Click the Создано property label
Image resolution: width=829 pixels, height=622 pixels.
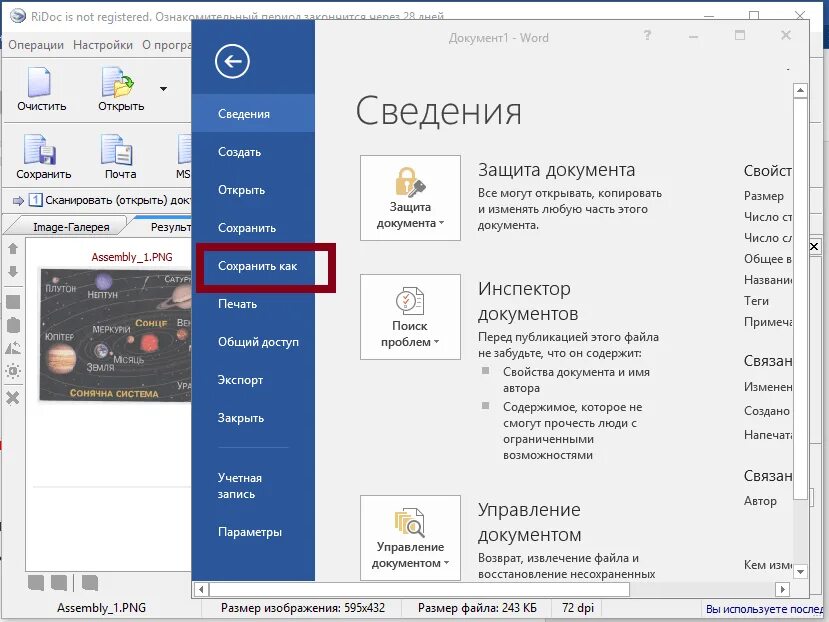click(x=767, y=411)
